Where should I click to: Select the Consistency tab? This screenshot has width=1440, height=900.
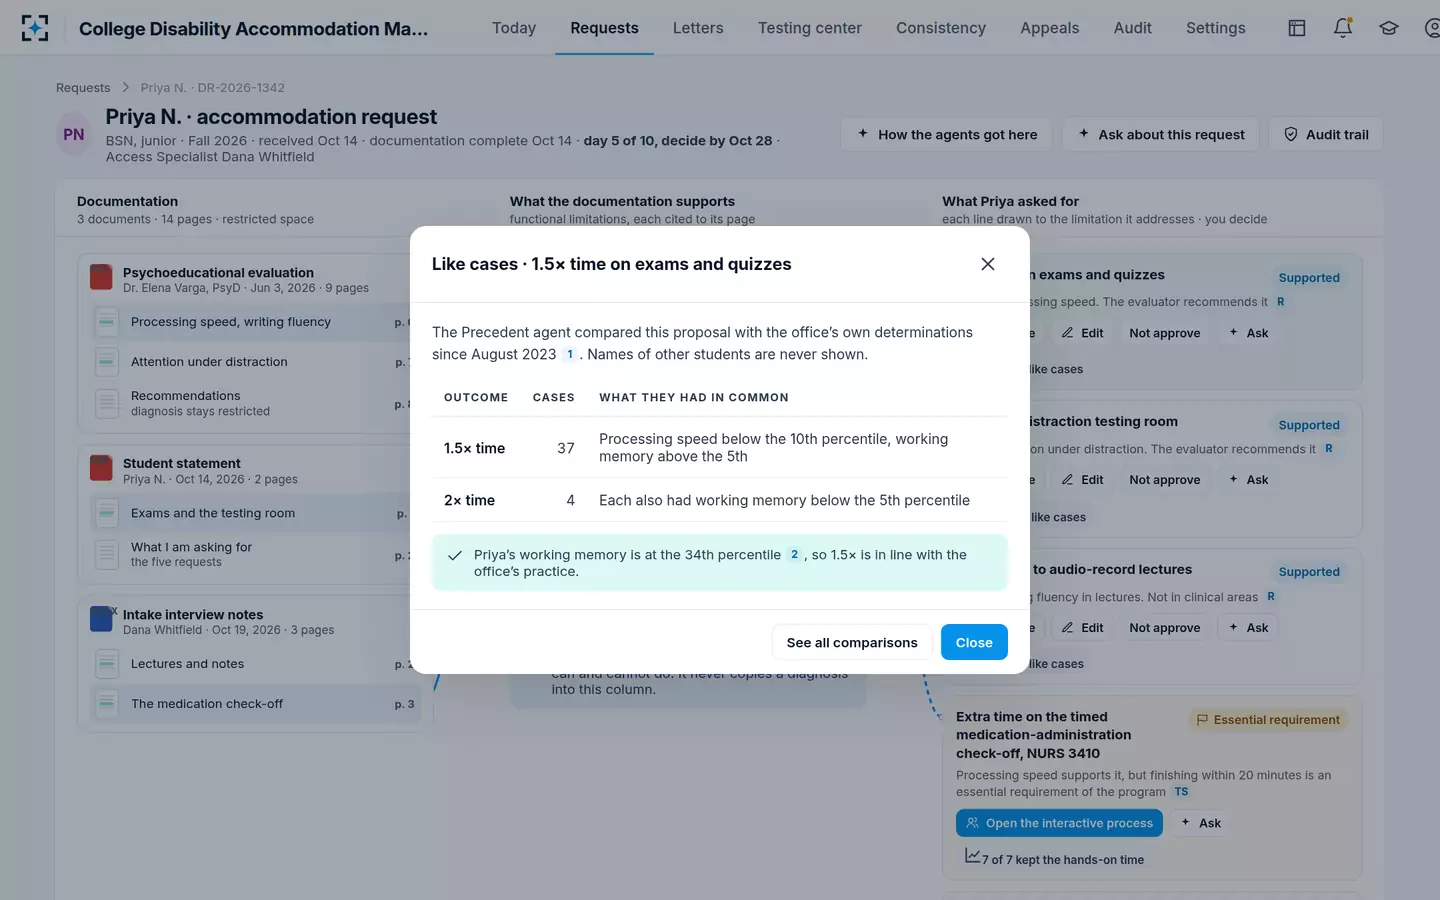[941, 28]
